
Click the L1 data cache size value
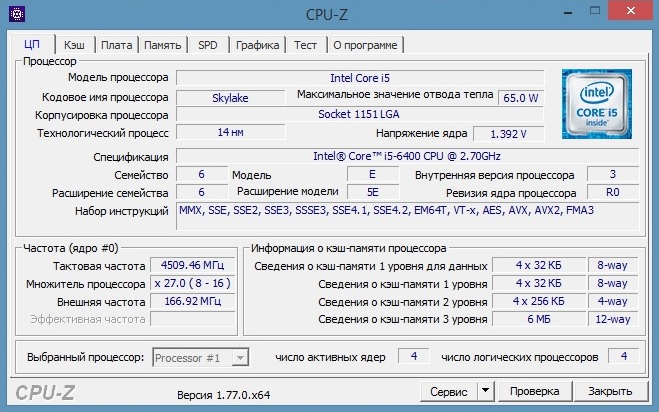[539, 265]
